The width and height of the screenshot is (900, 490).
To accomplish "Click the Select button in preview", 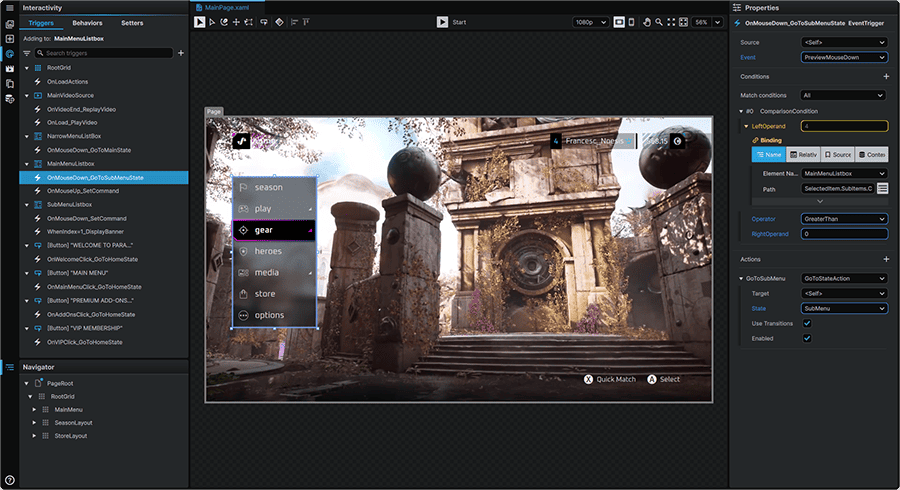I will pos(664,379).
